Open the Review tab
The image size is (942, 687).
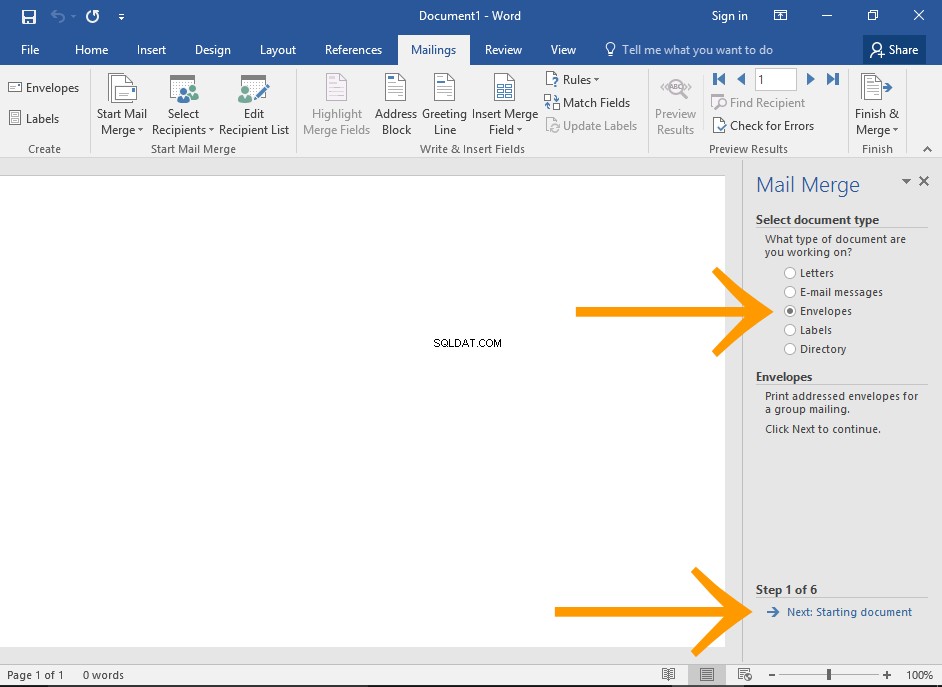(x=503, y=50)
